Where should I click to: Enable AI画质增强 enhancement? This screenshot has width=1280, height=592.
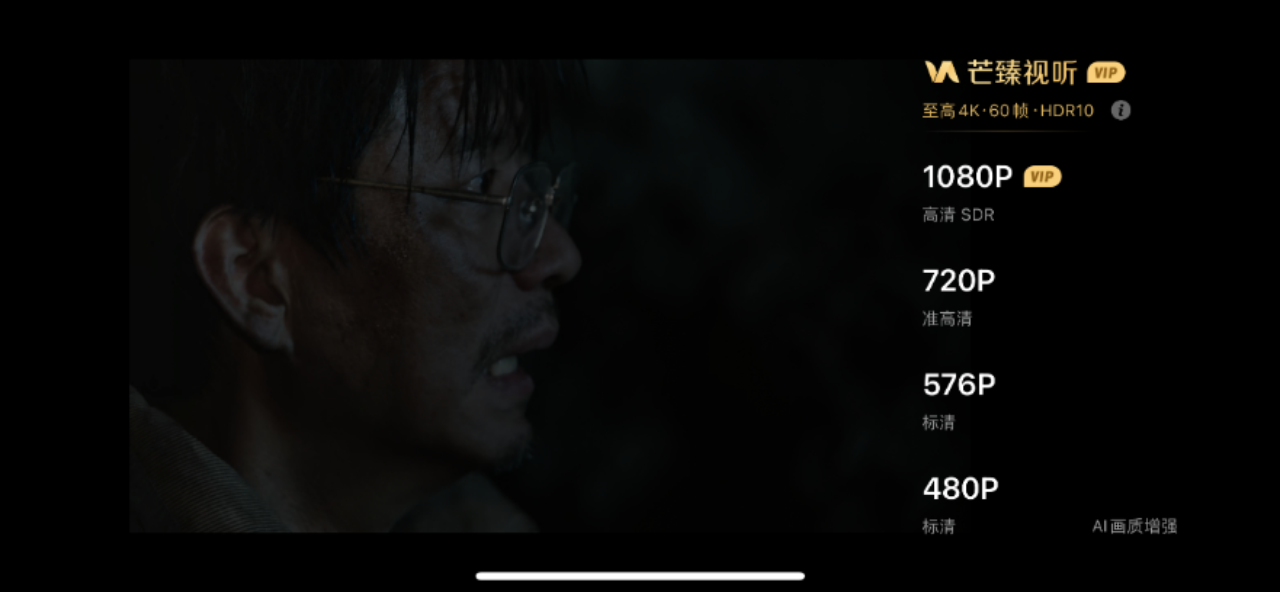point(1134,526)
